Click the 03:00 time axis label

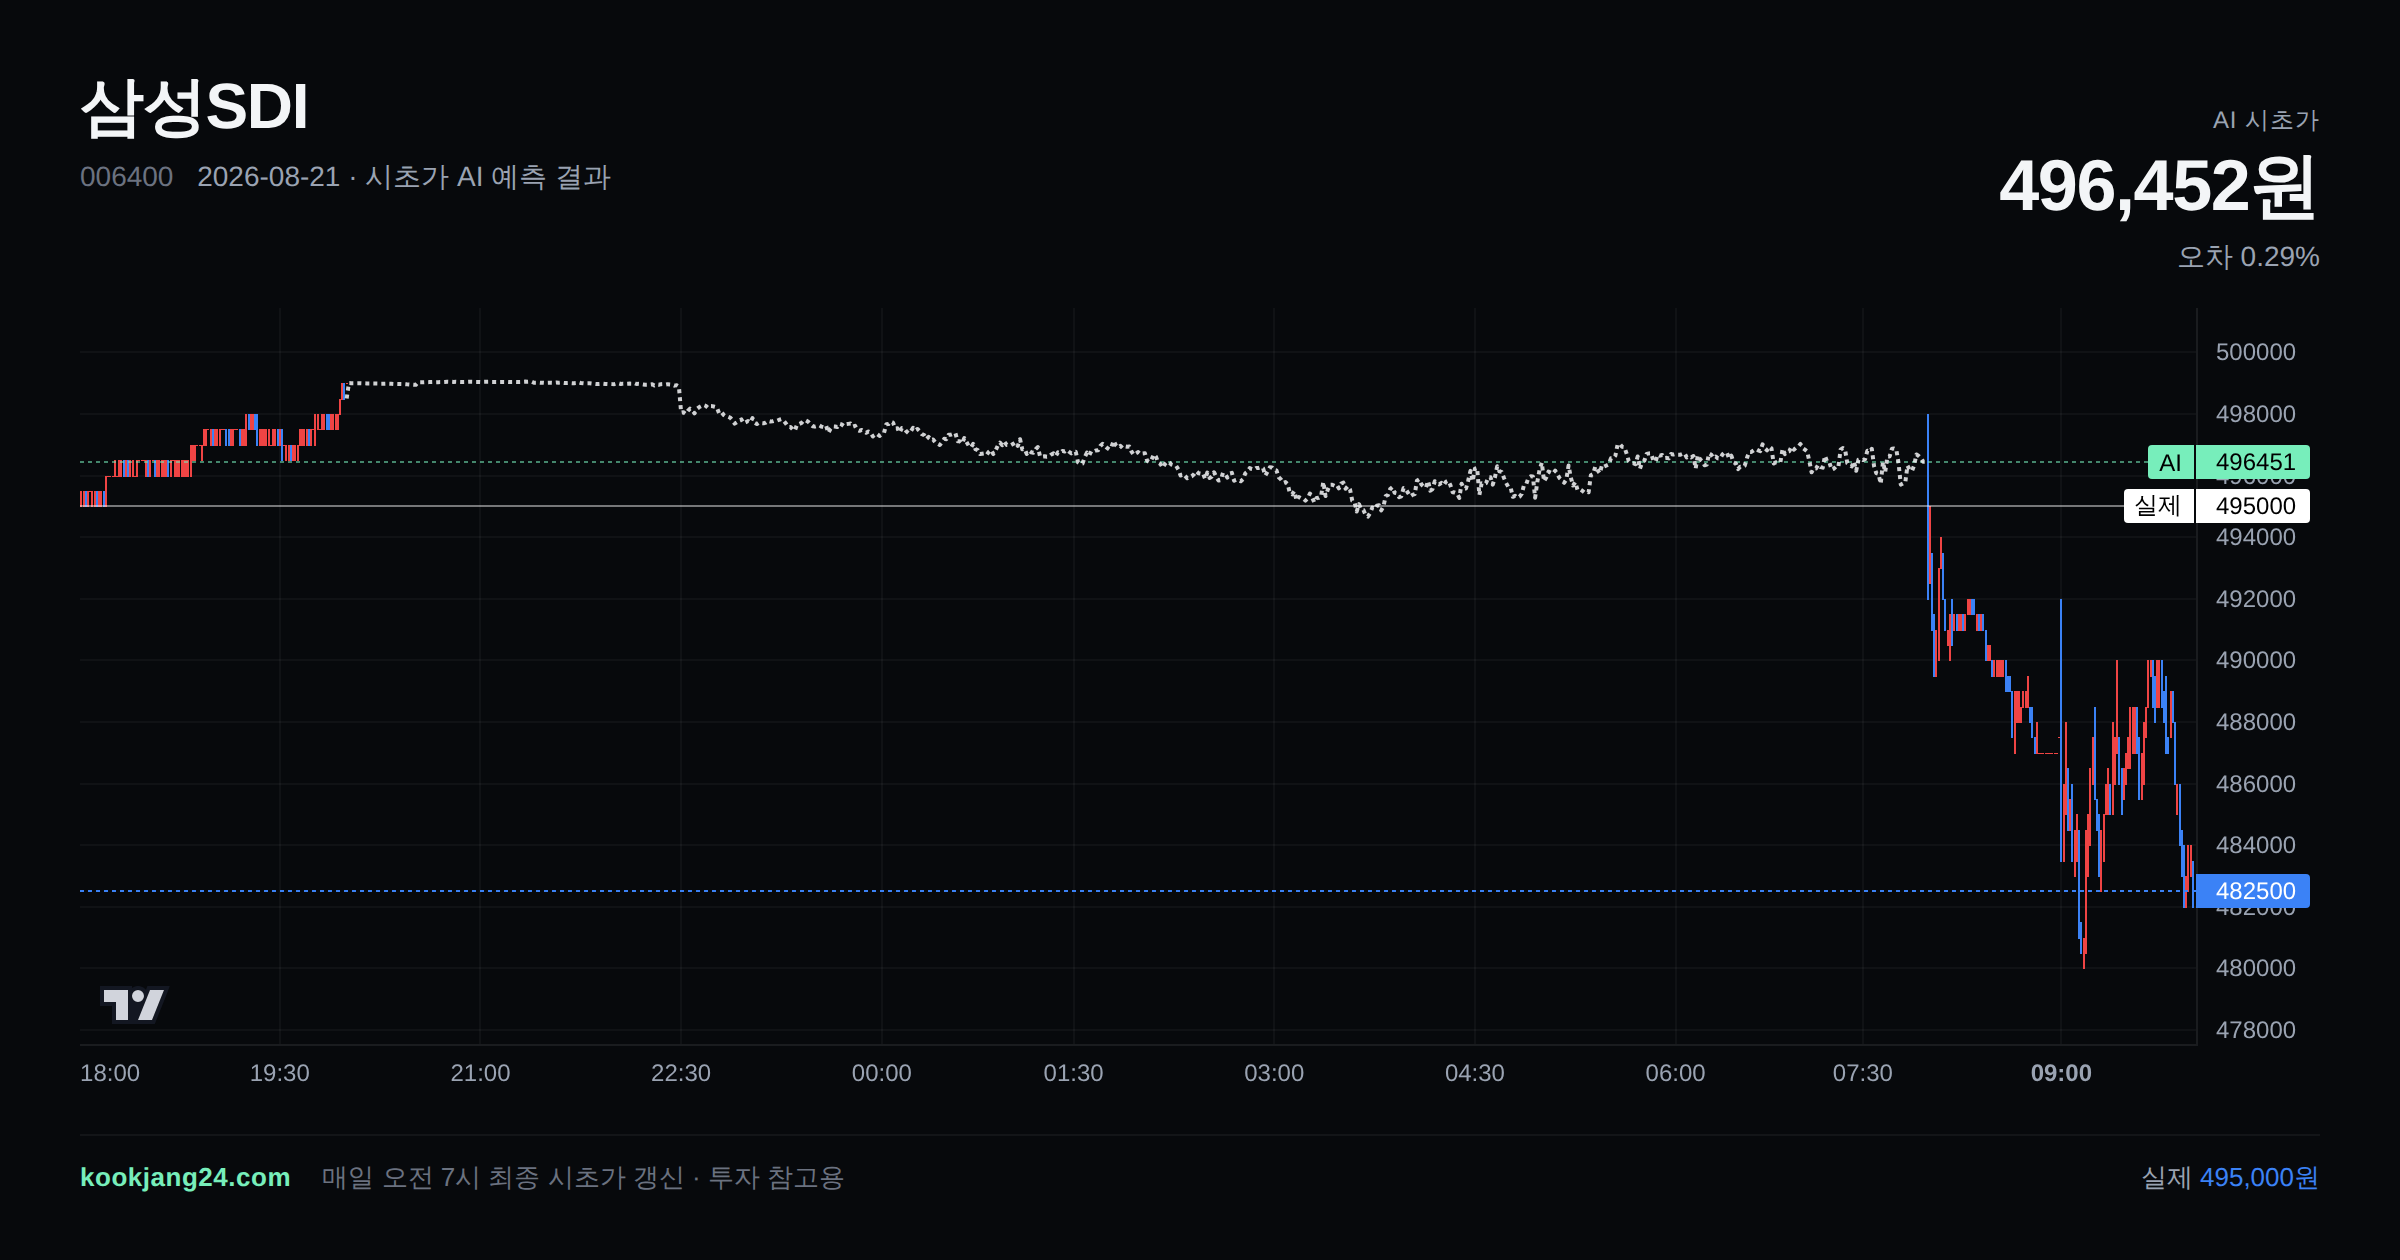point(1274,1073)
